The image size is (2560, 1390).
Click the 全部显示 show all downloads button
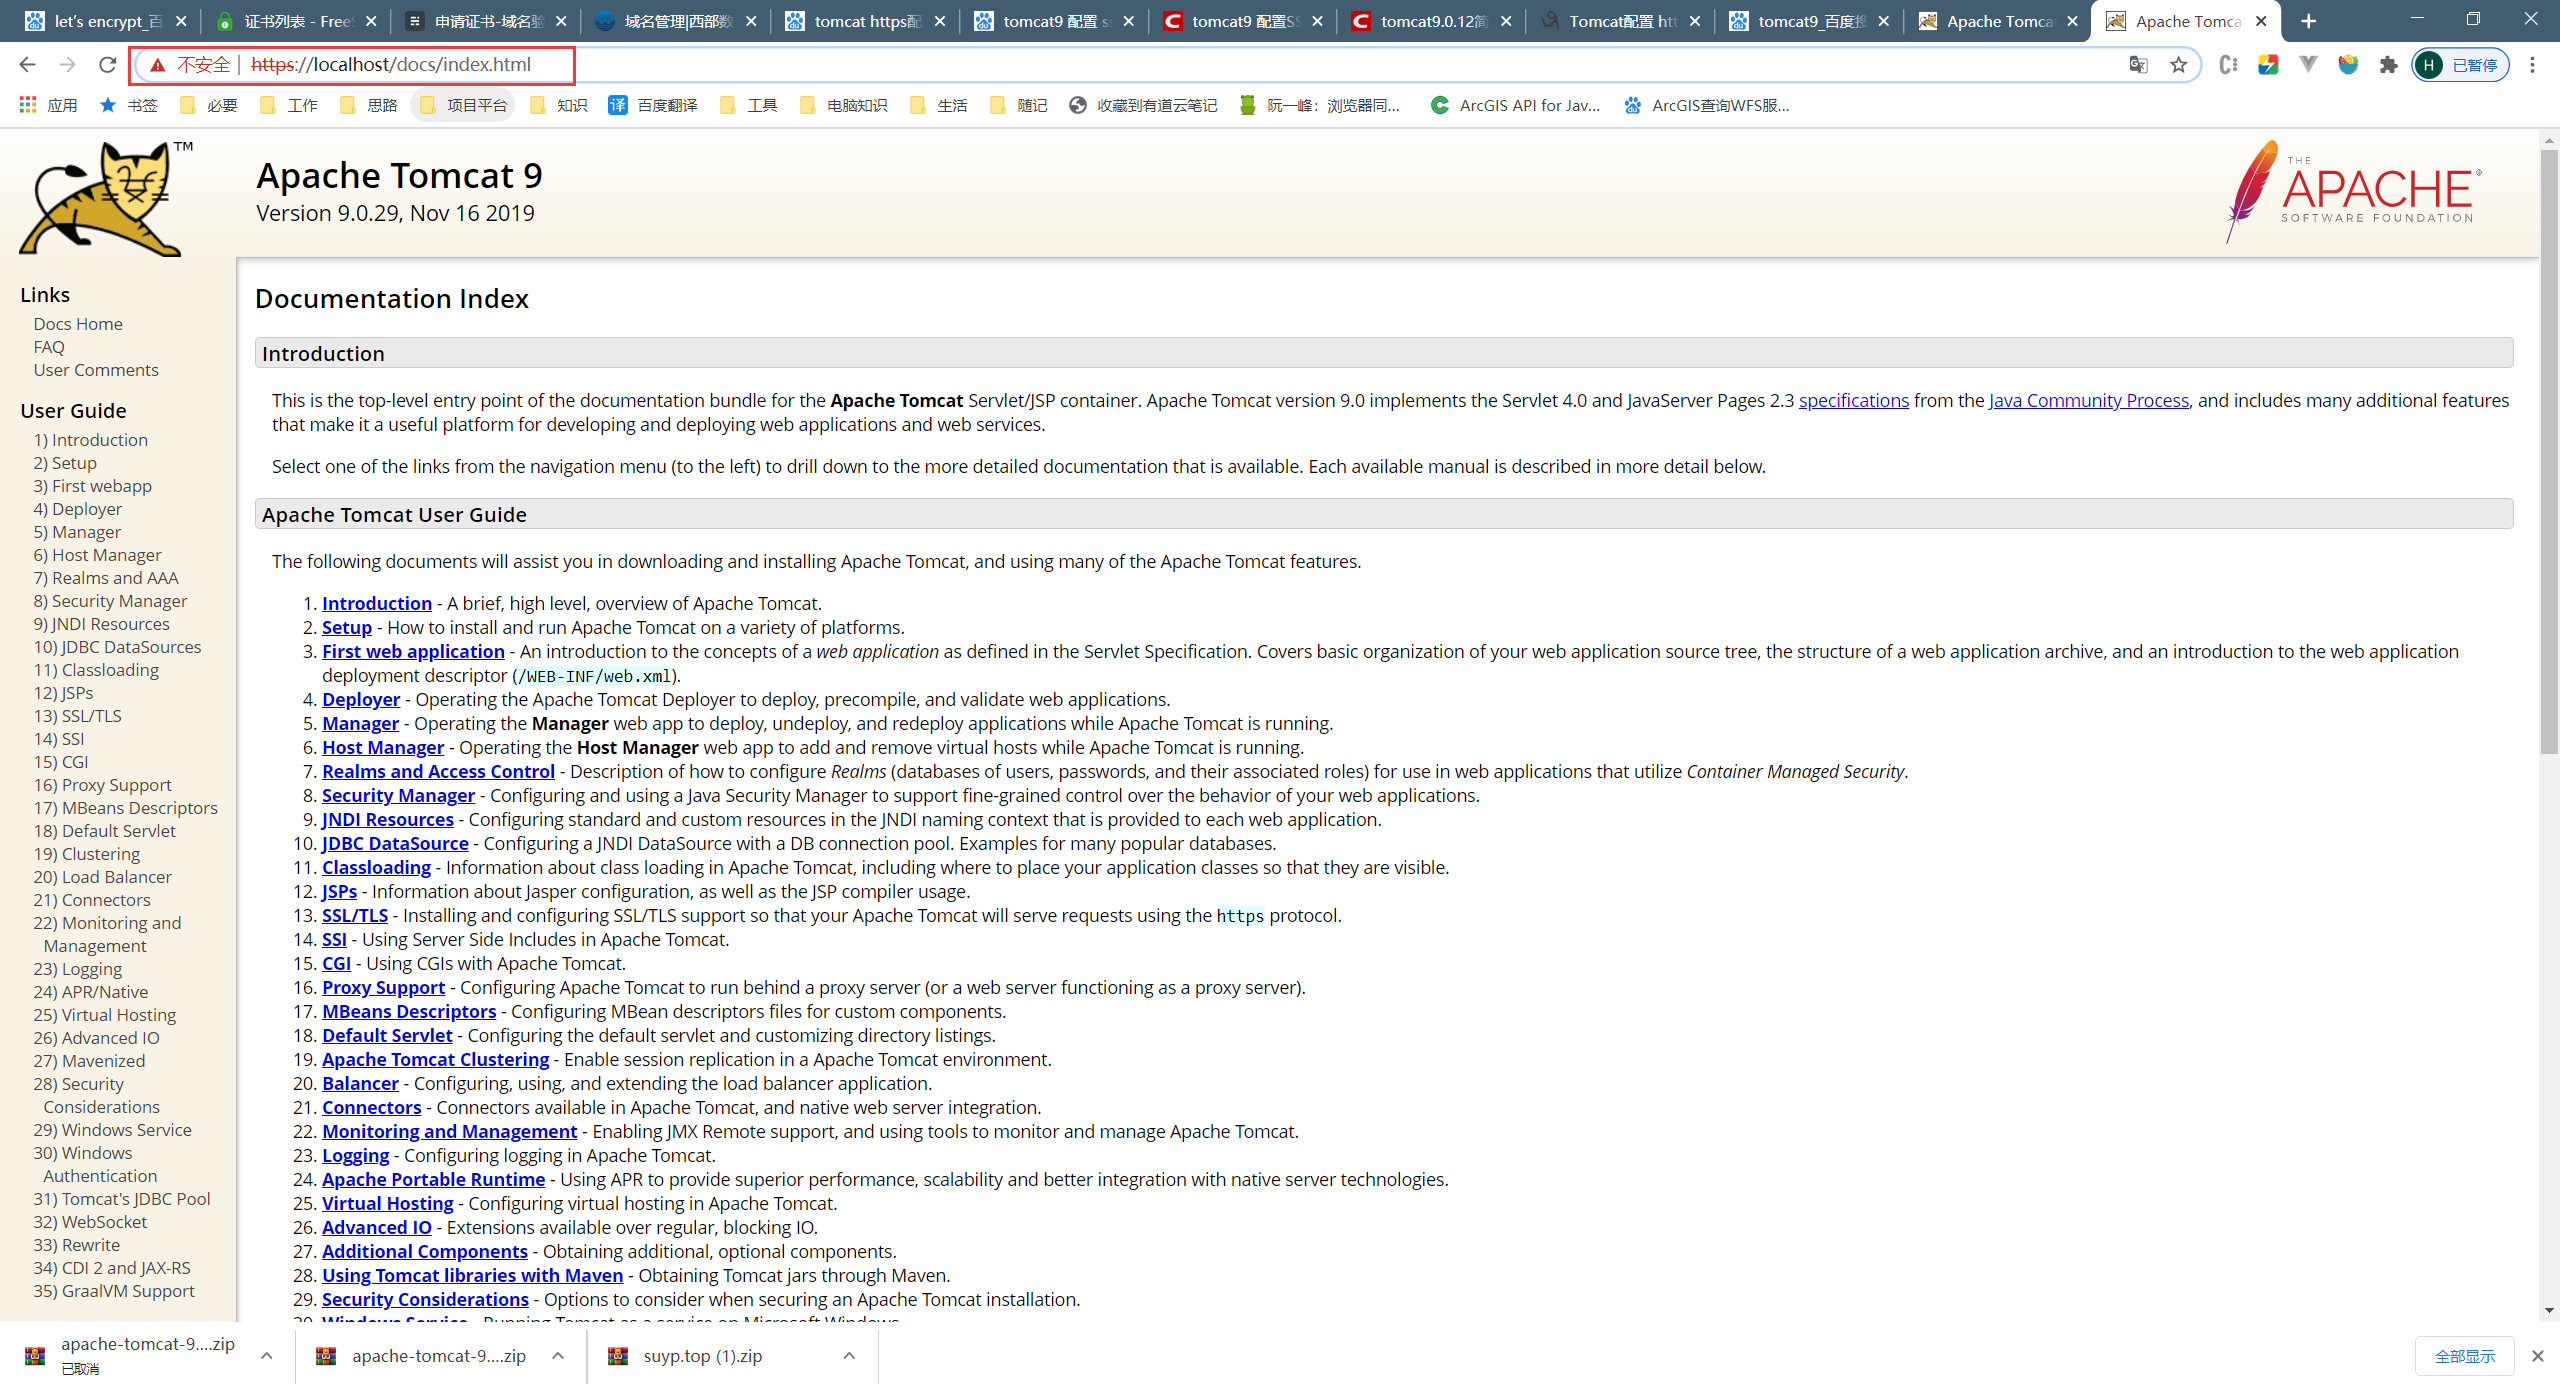pos(2464,1356)
